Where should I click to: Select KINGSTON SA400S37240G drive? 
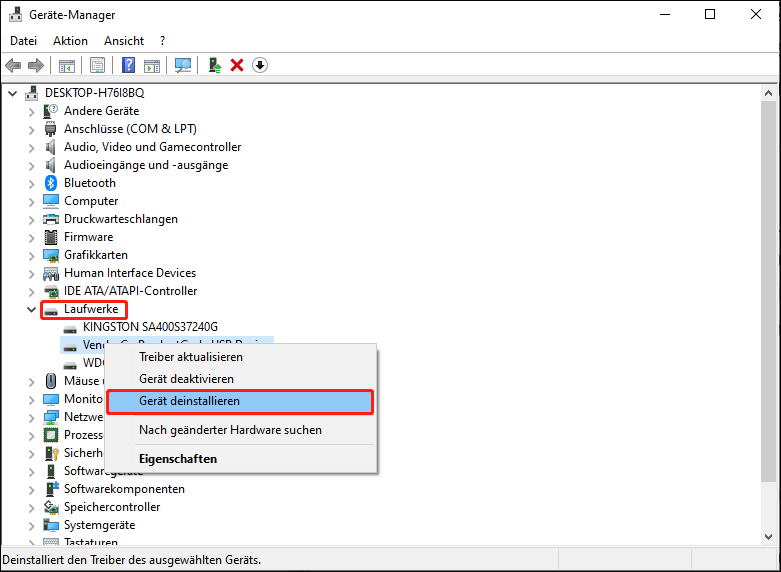[x=150, y=327]
